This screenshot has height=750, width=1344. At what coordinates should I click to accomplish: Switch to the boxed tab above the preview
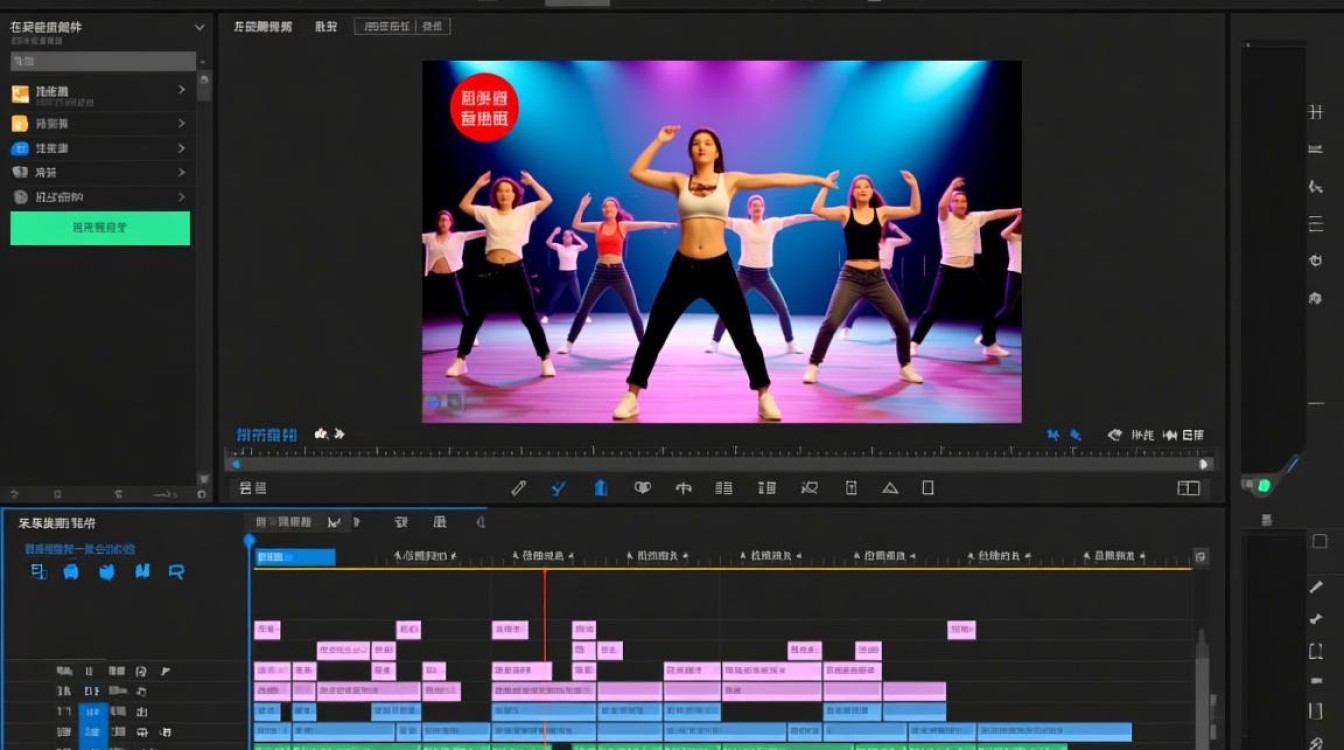coord(402,27)
